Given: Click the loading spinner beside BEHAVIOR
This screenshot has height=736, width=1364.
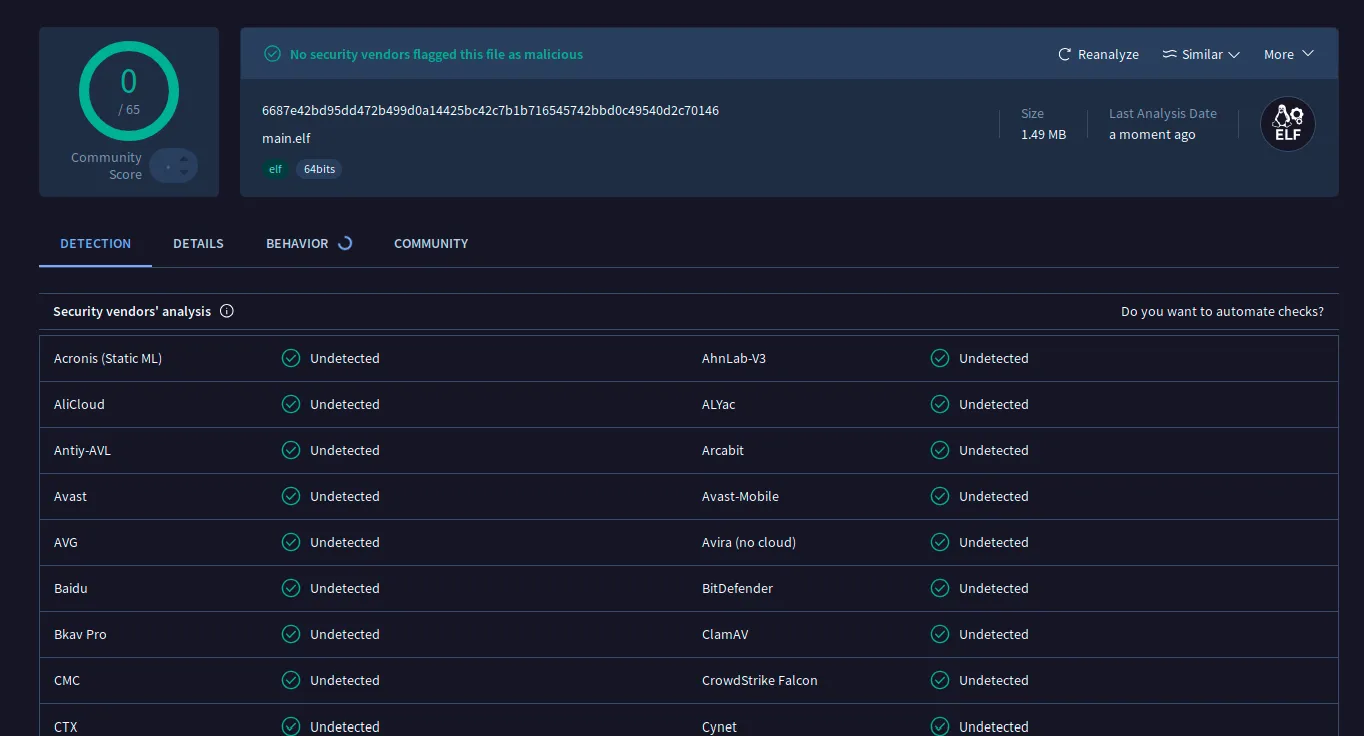Looking at the screenshot, I should click(345, 243).
